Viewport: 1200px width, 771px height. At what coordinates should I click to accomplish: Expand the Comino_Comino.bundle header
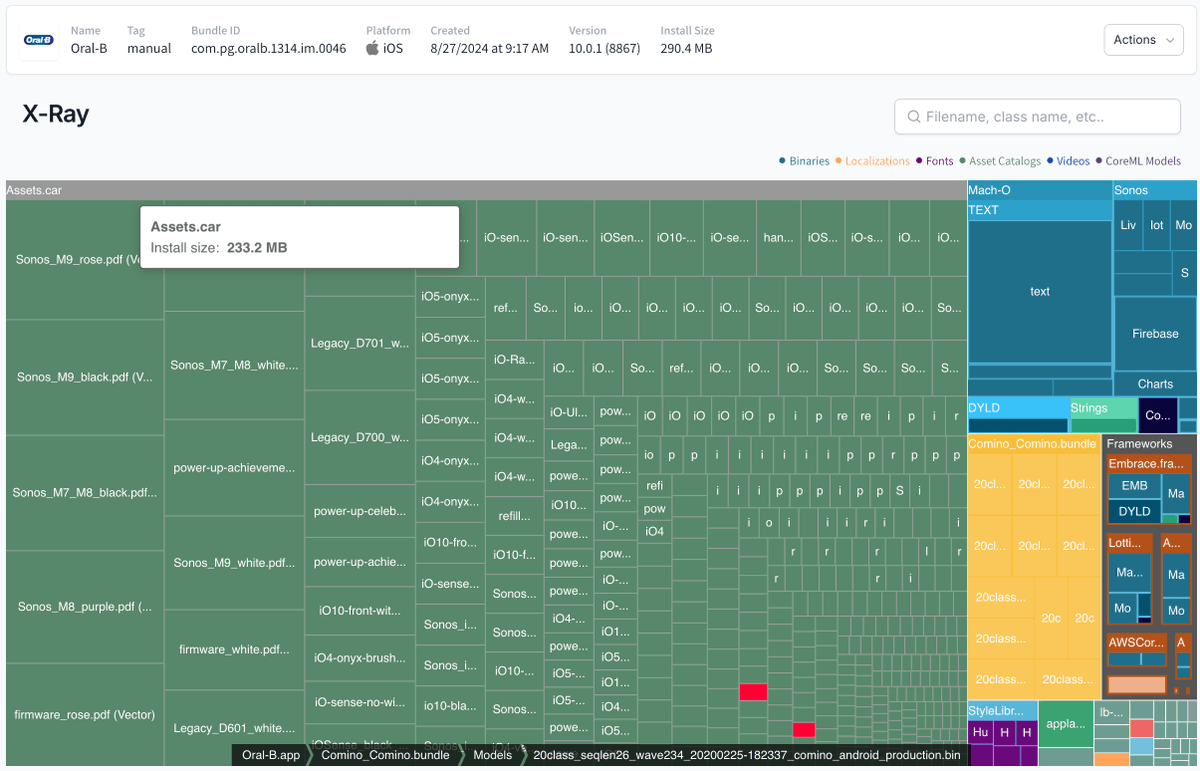click(1033, 443)
